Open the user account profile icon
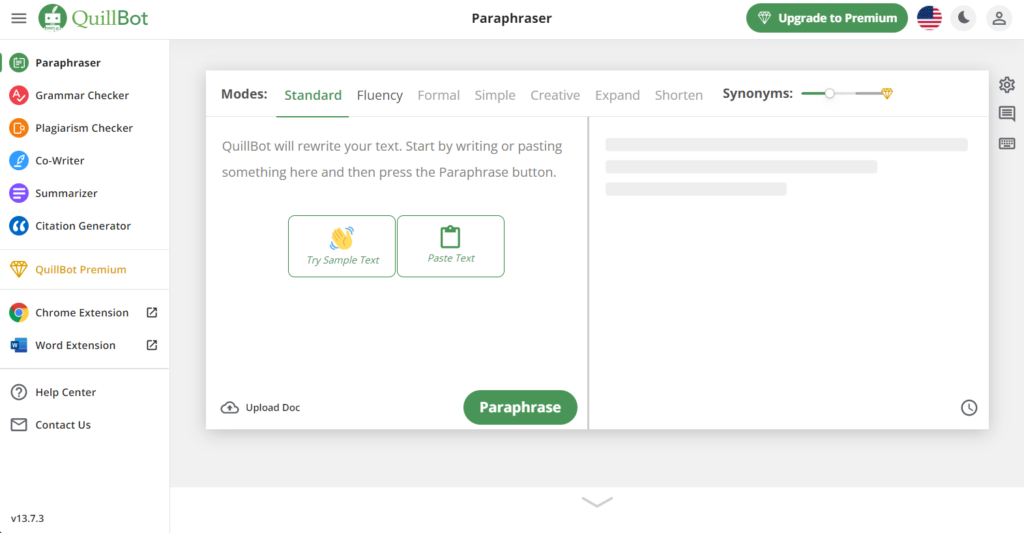The height and width of the screenshot is (533, 1024). coord(999,18)
